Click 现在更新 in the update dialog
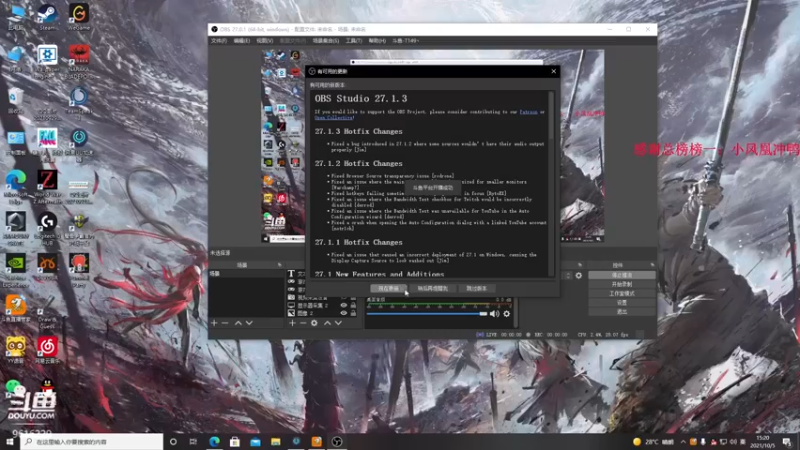800x450 pixels. pyautogui.click(x=389, y=288)
